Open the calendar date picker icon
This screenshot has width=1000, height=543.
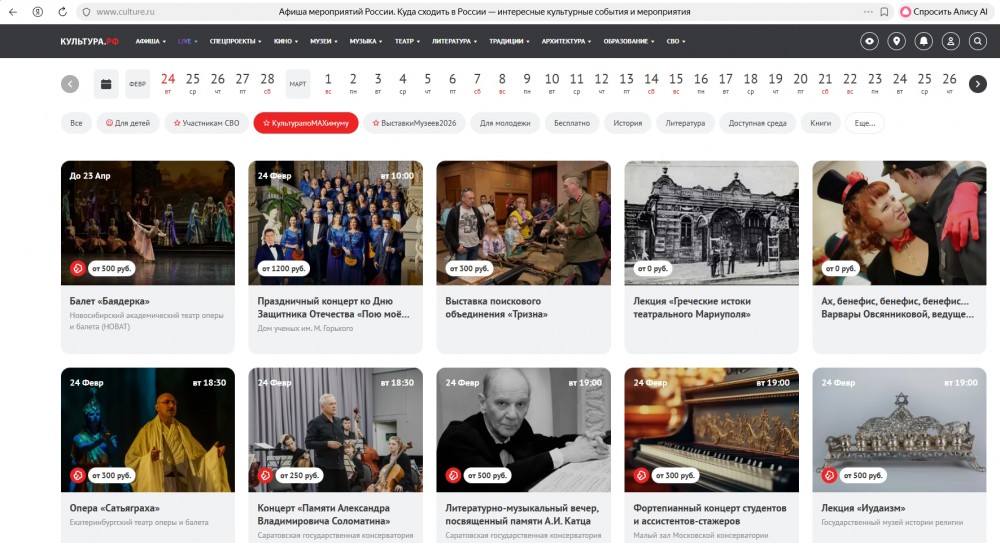point(106,84)
